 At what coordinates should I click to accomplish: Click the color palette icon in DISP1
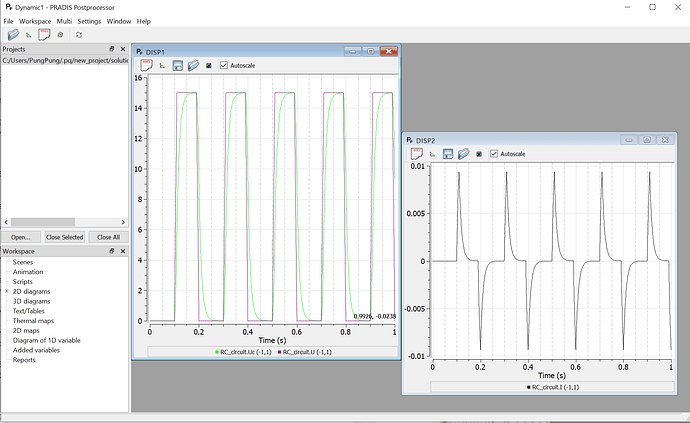tap(209, 66)
